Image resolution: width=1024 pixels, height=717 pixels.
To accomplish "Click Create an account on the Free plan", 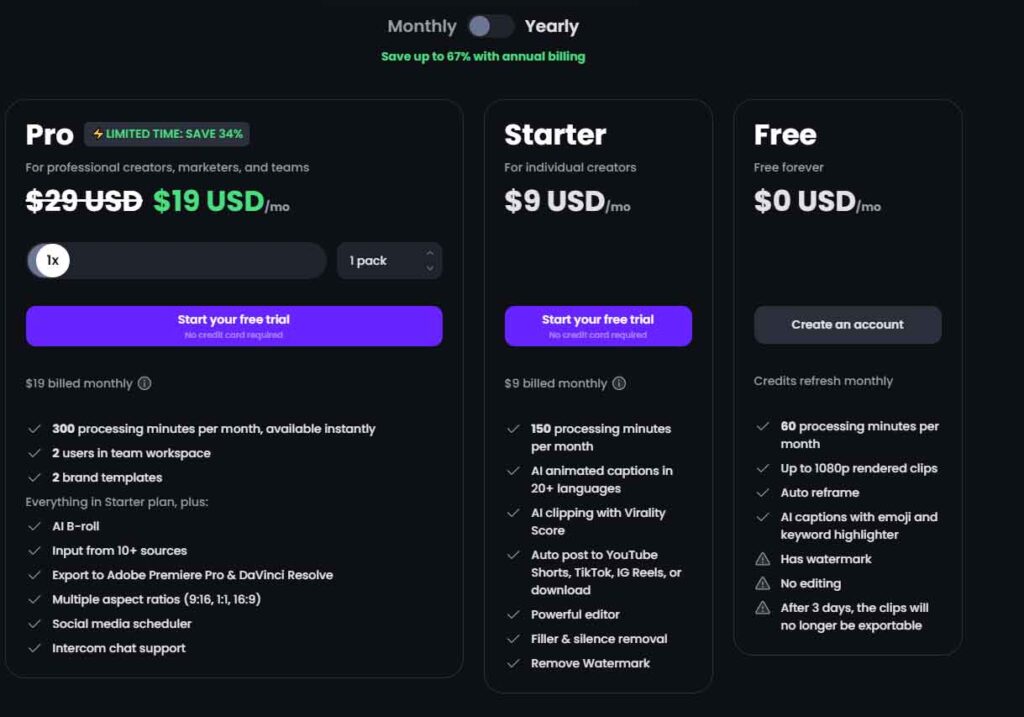I will (847, 324).
